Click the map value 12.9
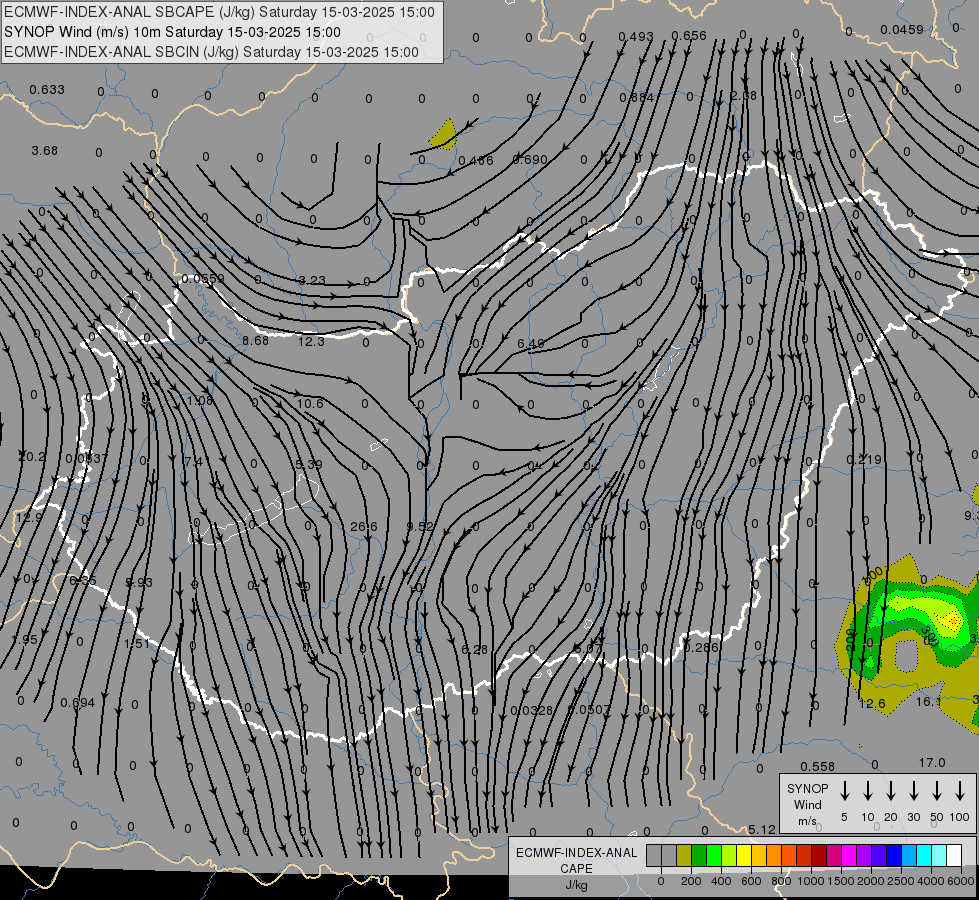The width and height of the screenshot is (979, 900). pyautogui.click(x=29, y=517)
